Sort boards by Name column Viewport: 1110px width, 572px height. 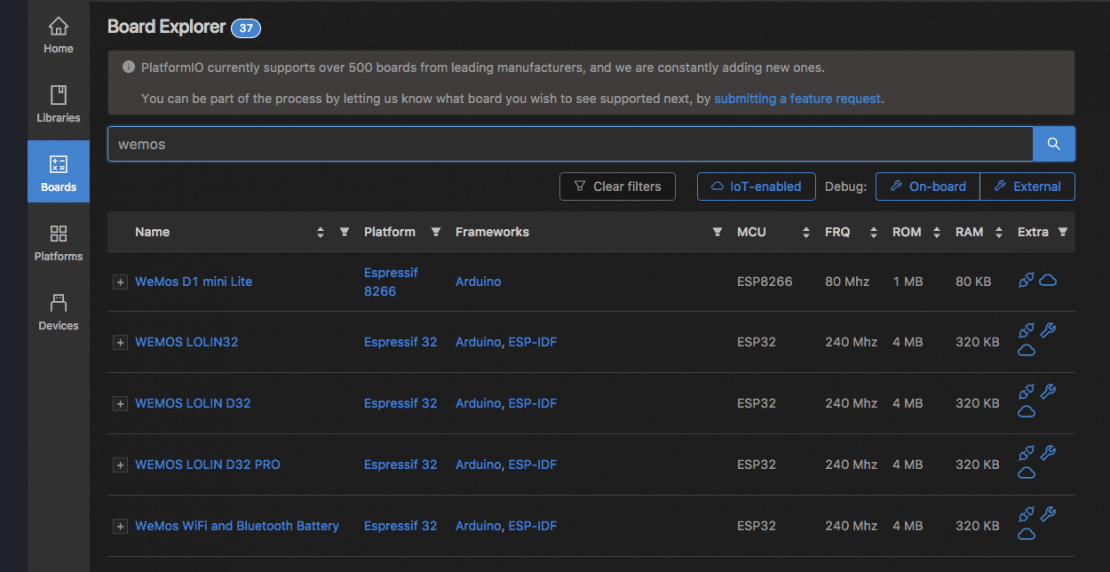pos(321,232)
